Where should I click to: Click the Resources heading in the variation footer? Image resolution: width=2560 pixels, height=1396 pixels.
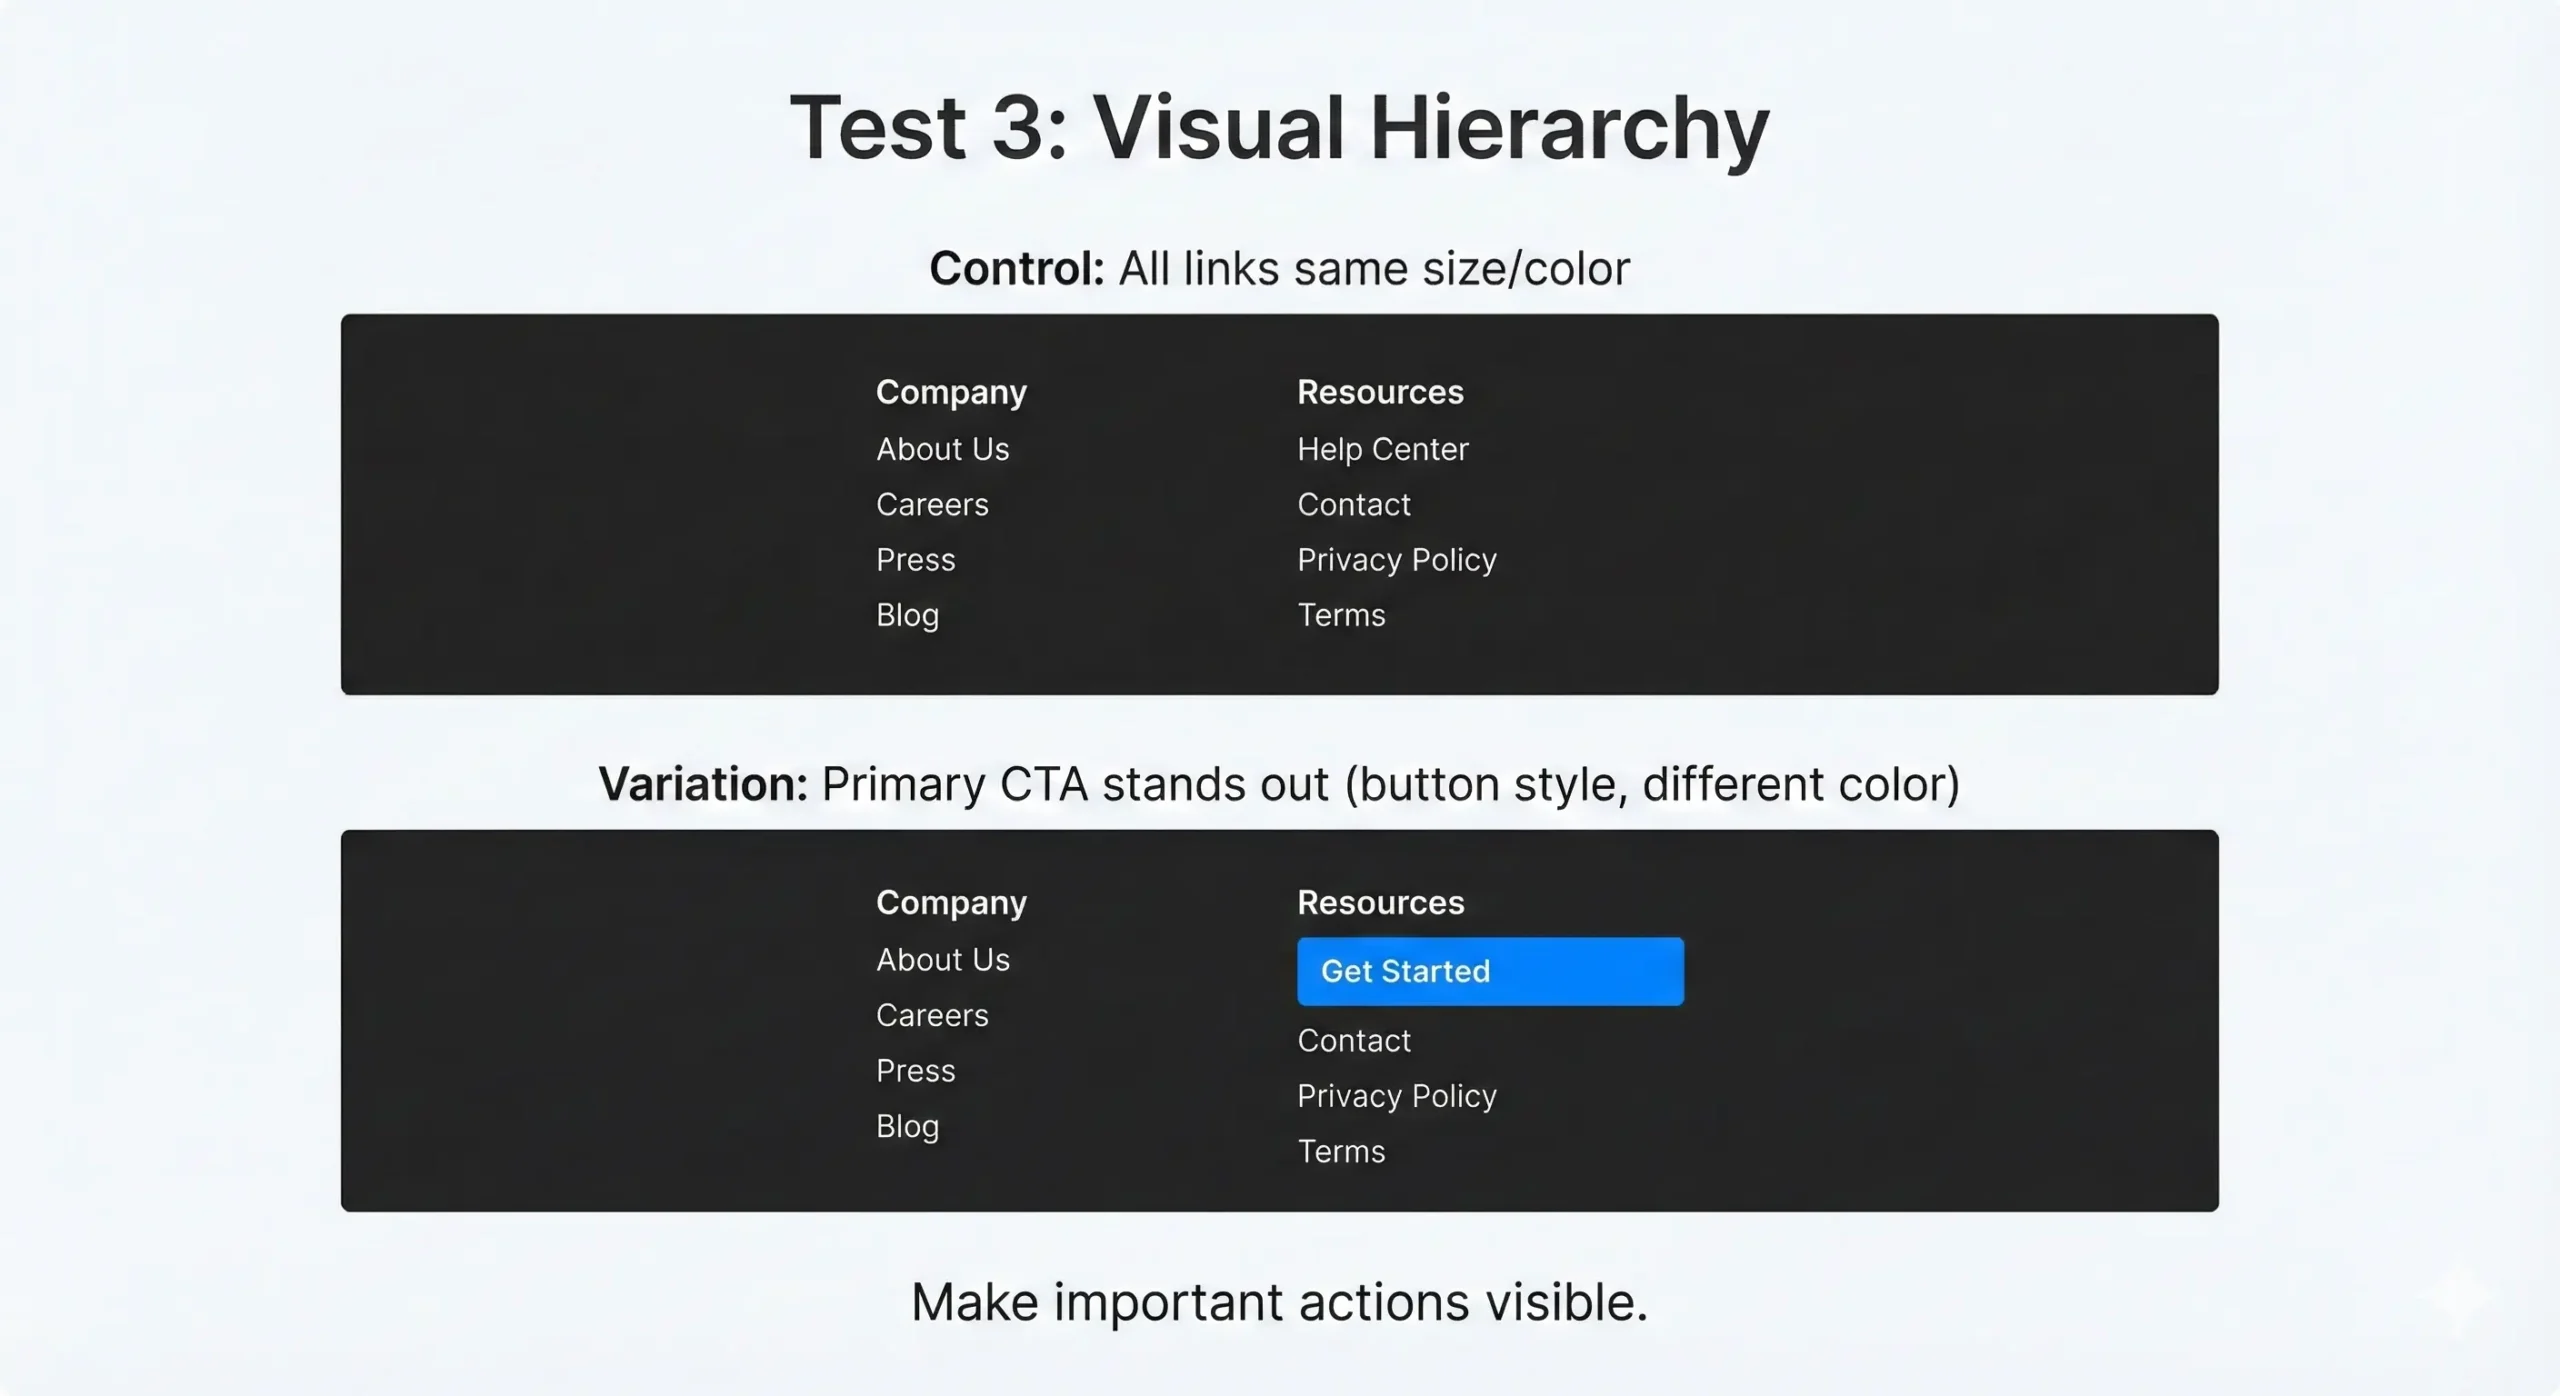(x=1380, y=902)
